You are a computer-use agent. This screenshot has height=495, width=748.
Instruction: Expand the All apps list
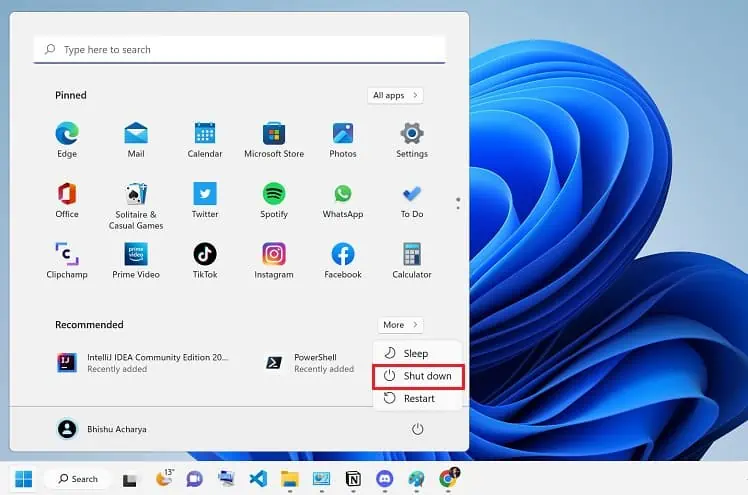(x=395, y=95)
